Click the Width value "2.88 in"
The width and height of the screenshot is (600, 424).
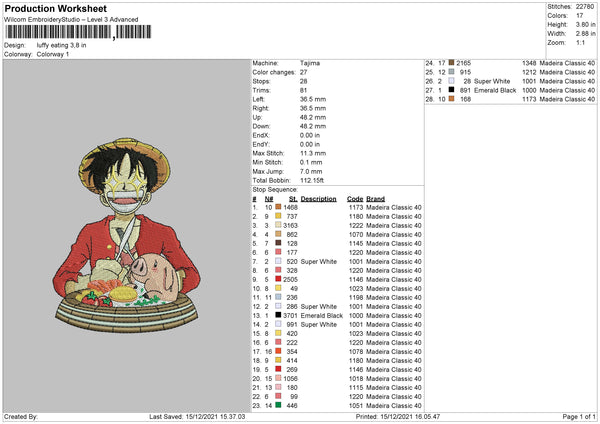click(x=585, y=34)
